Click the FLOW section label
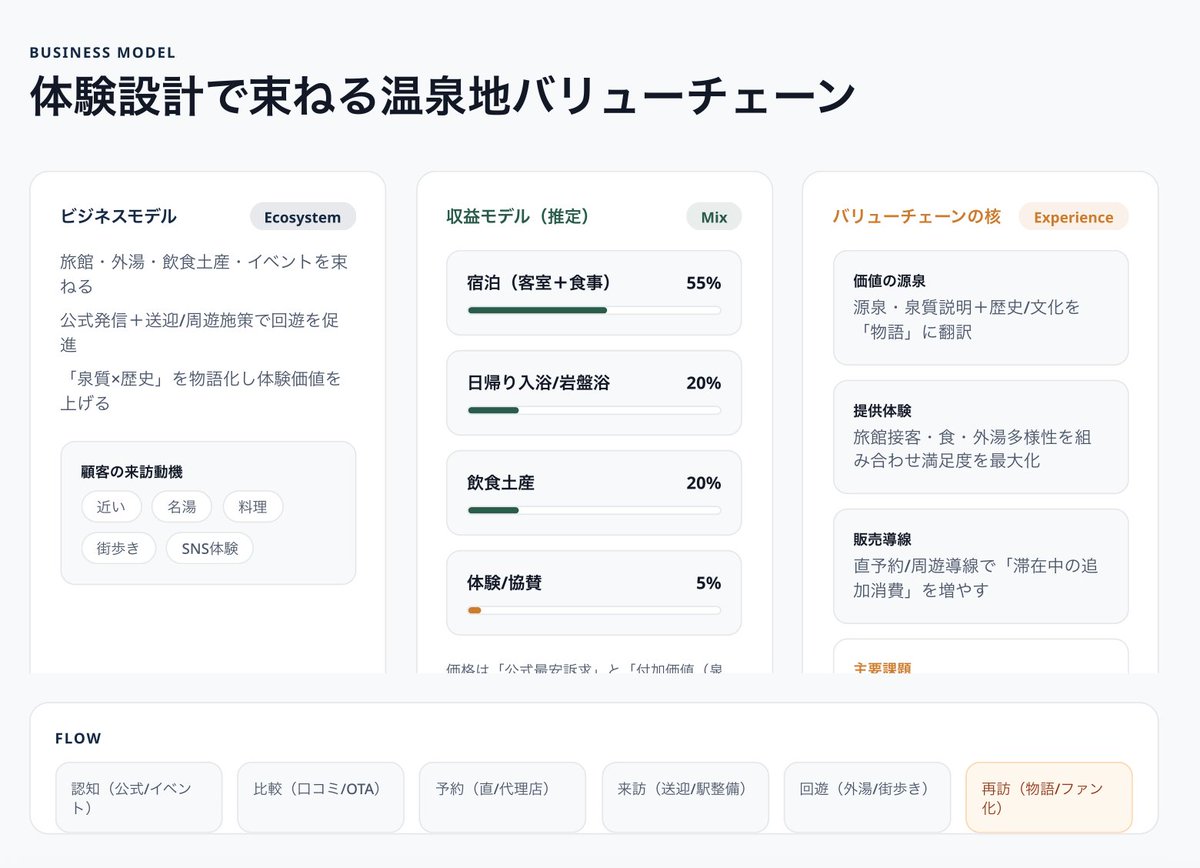 coord(78,739)
